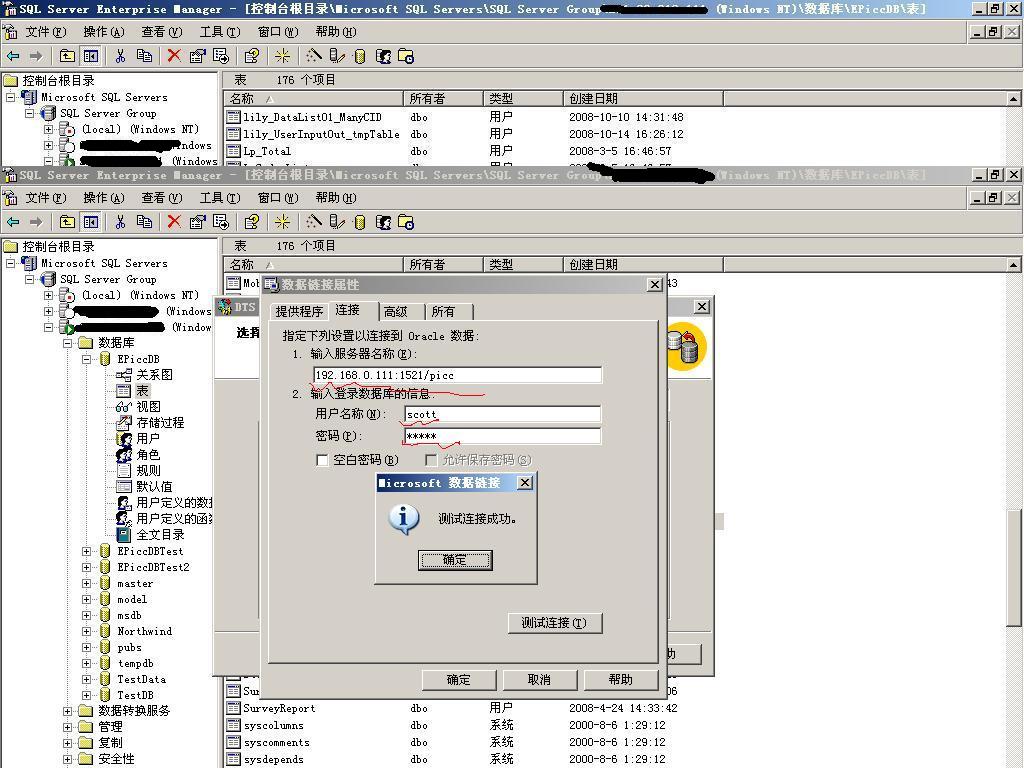Confirm the 测试连接成功 message with 确定
This screenshot has height=768, width=1024.
pos(455,560)
